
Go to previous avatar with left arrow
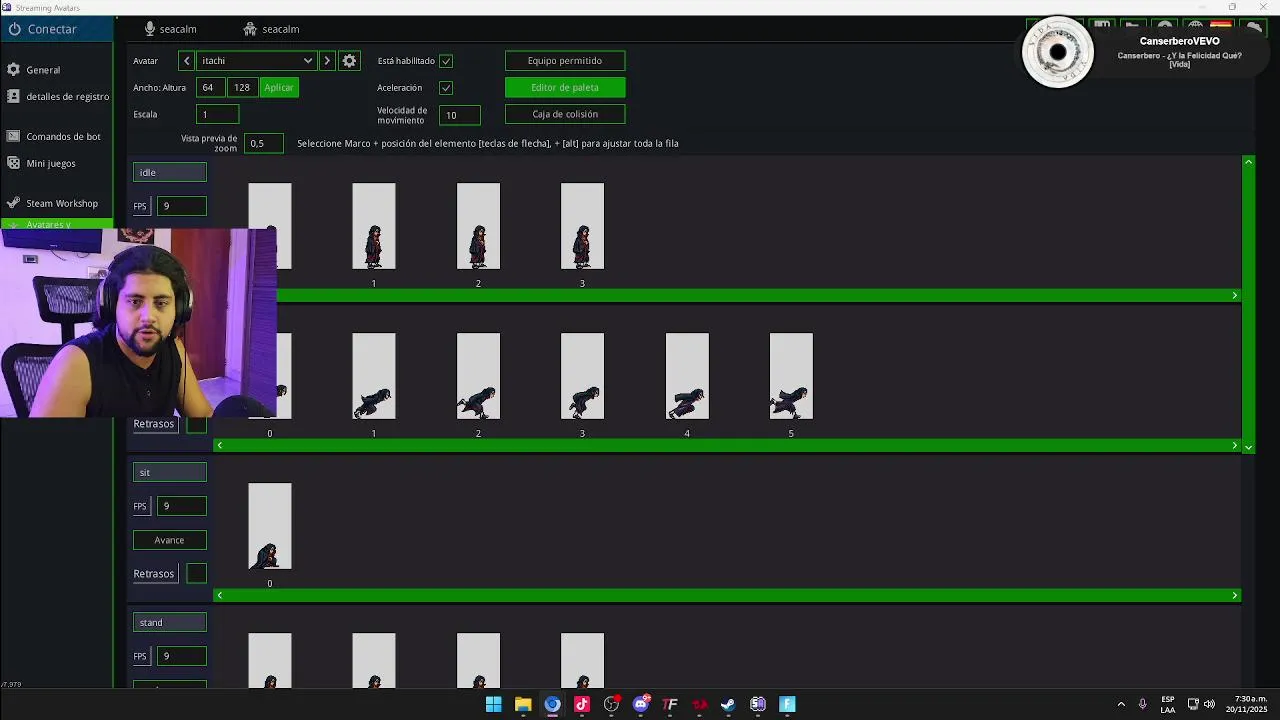(x=186, y=61)
